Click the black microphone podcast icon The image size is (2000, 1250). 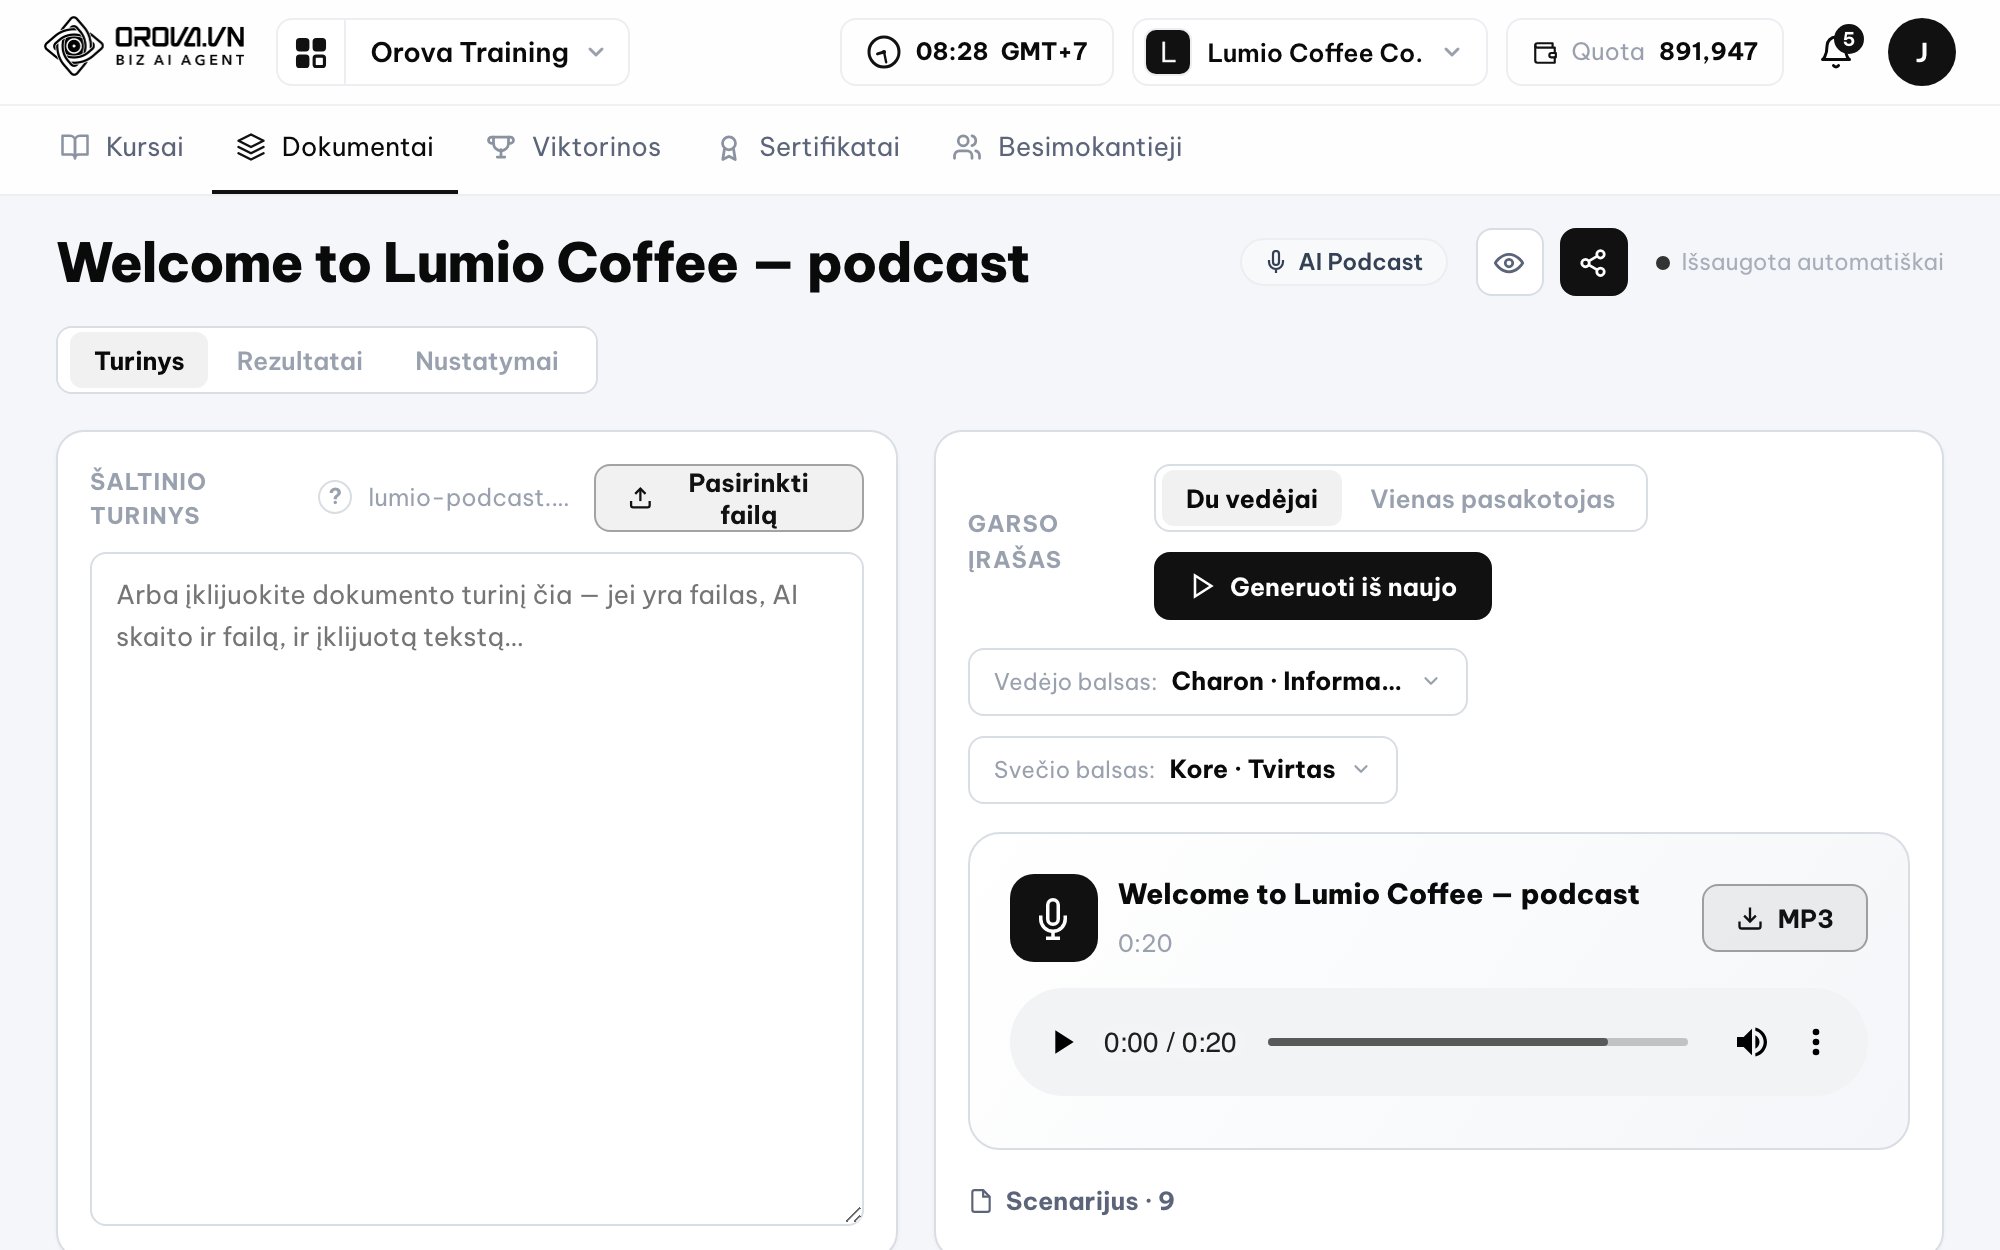coord(1053,918)
